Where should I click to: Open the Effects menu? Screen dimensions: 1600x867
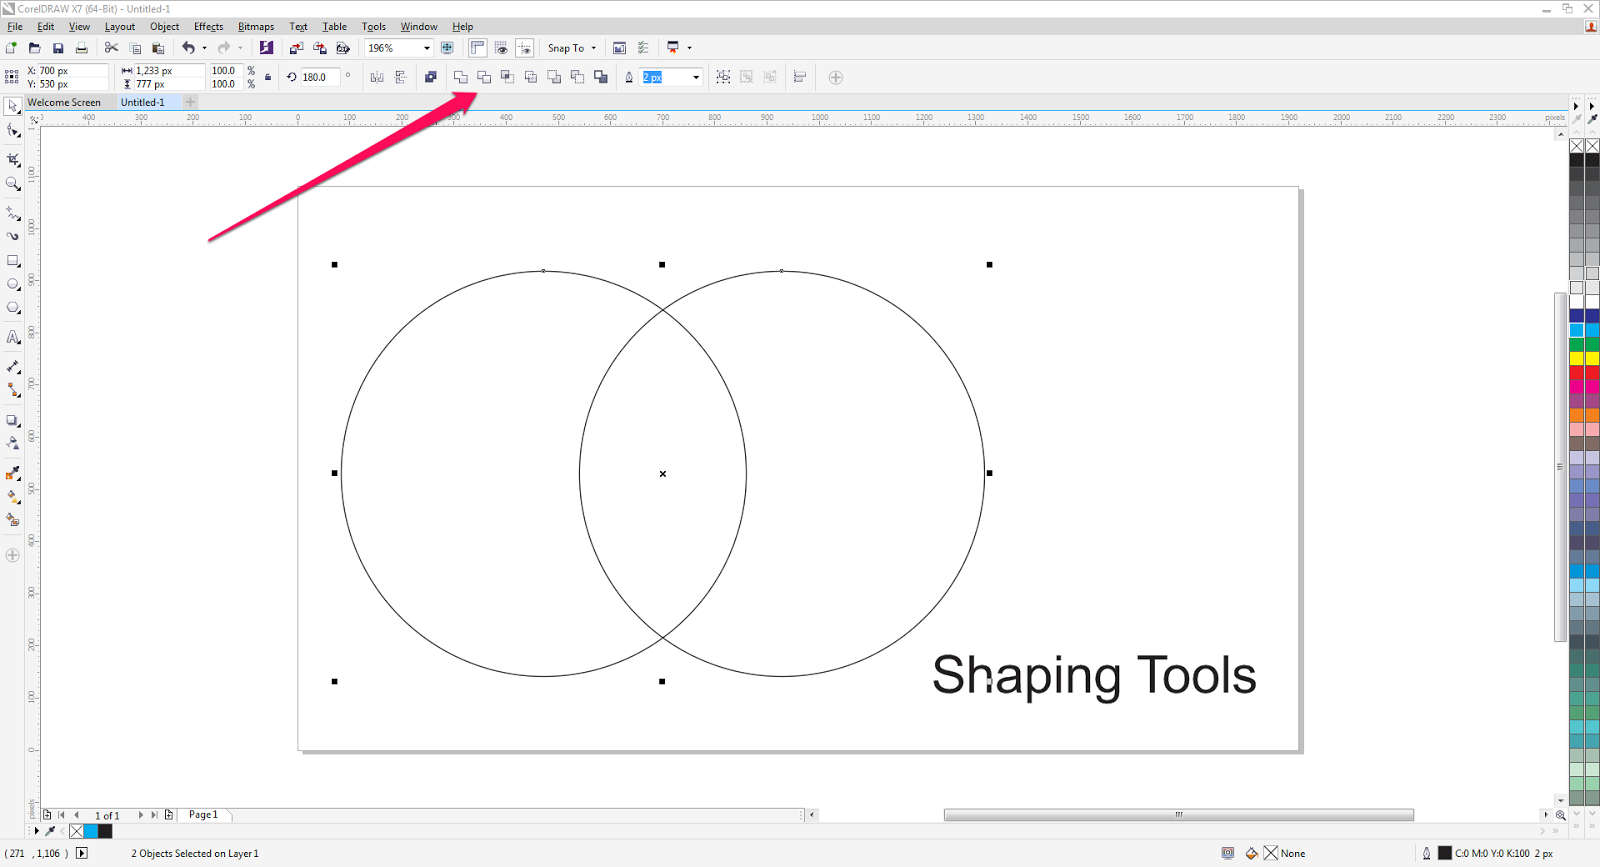pyautogui.click(x=208, y=27)
